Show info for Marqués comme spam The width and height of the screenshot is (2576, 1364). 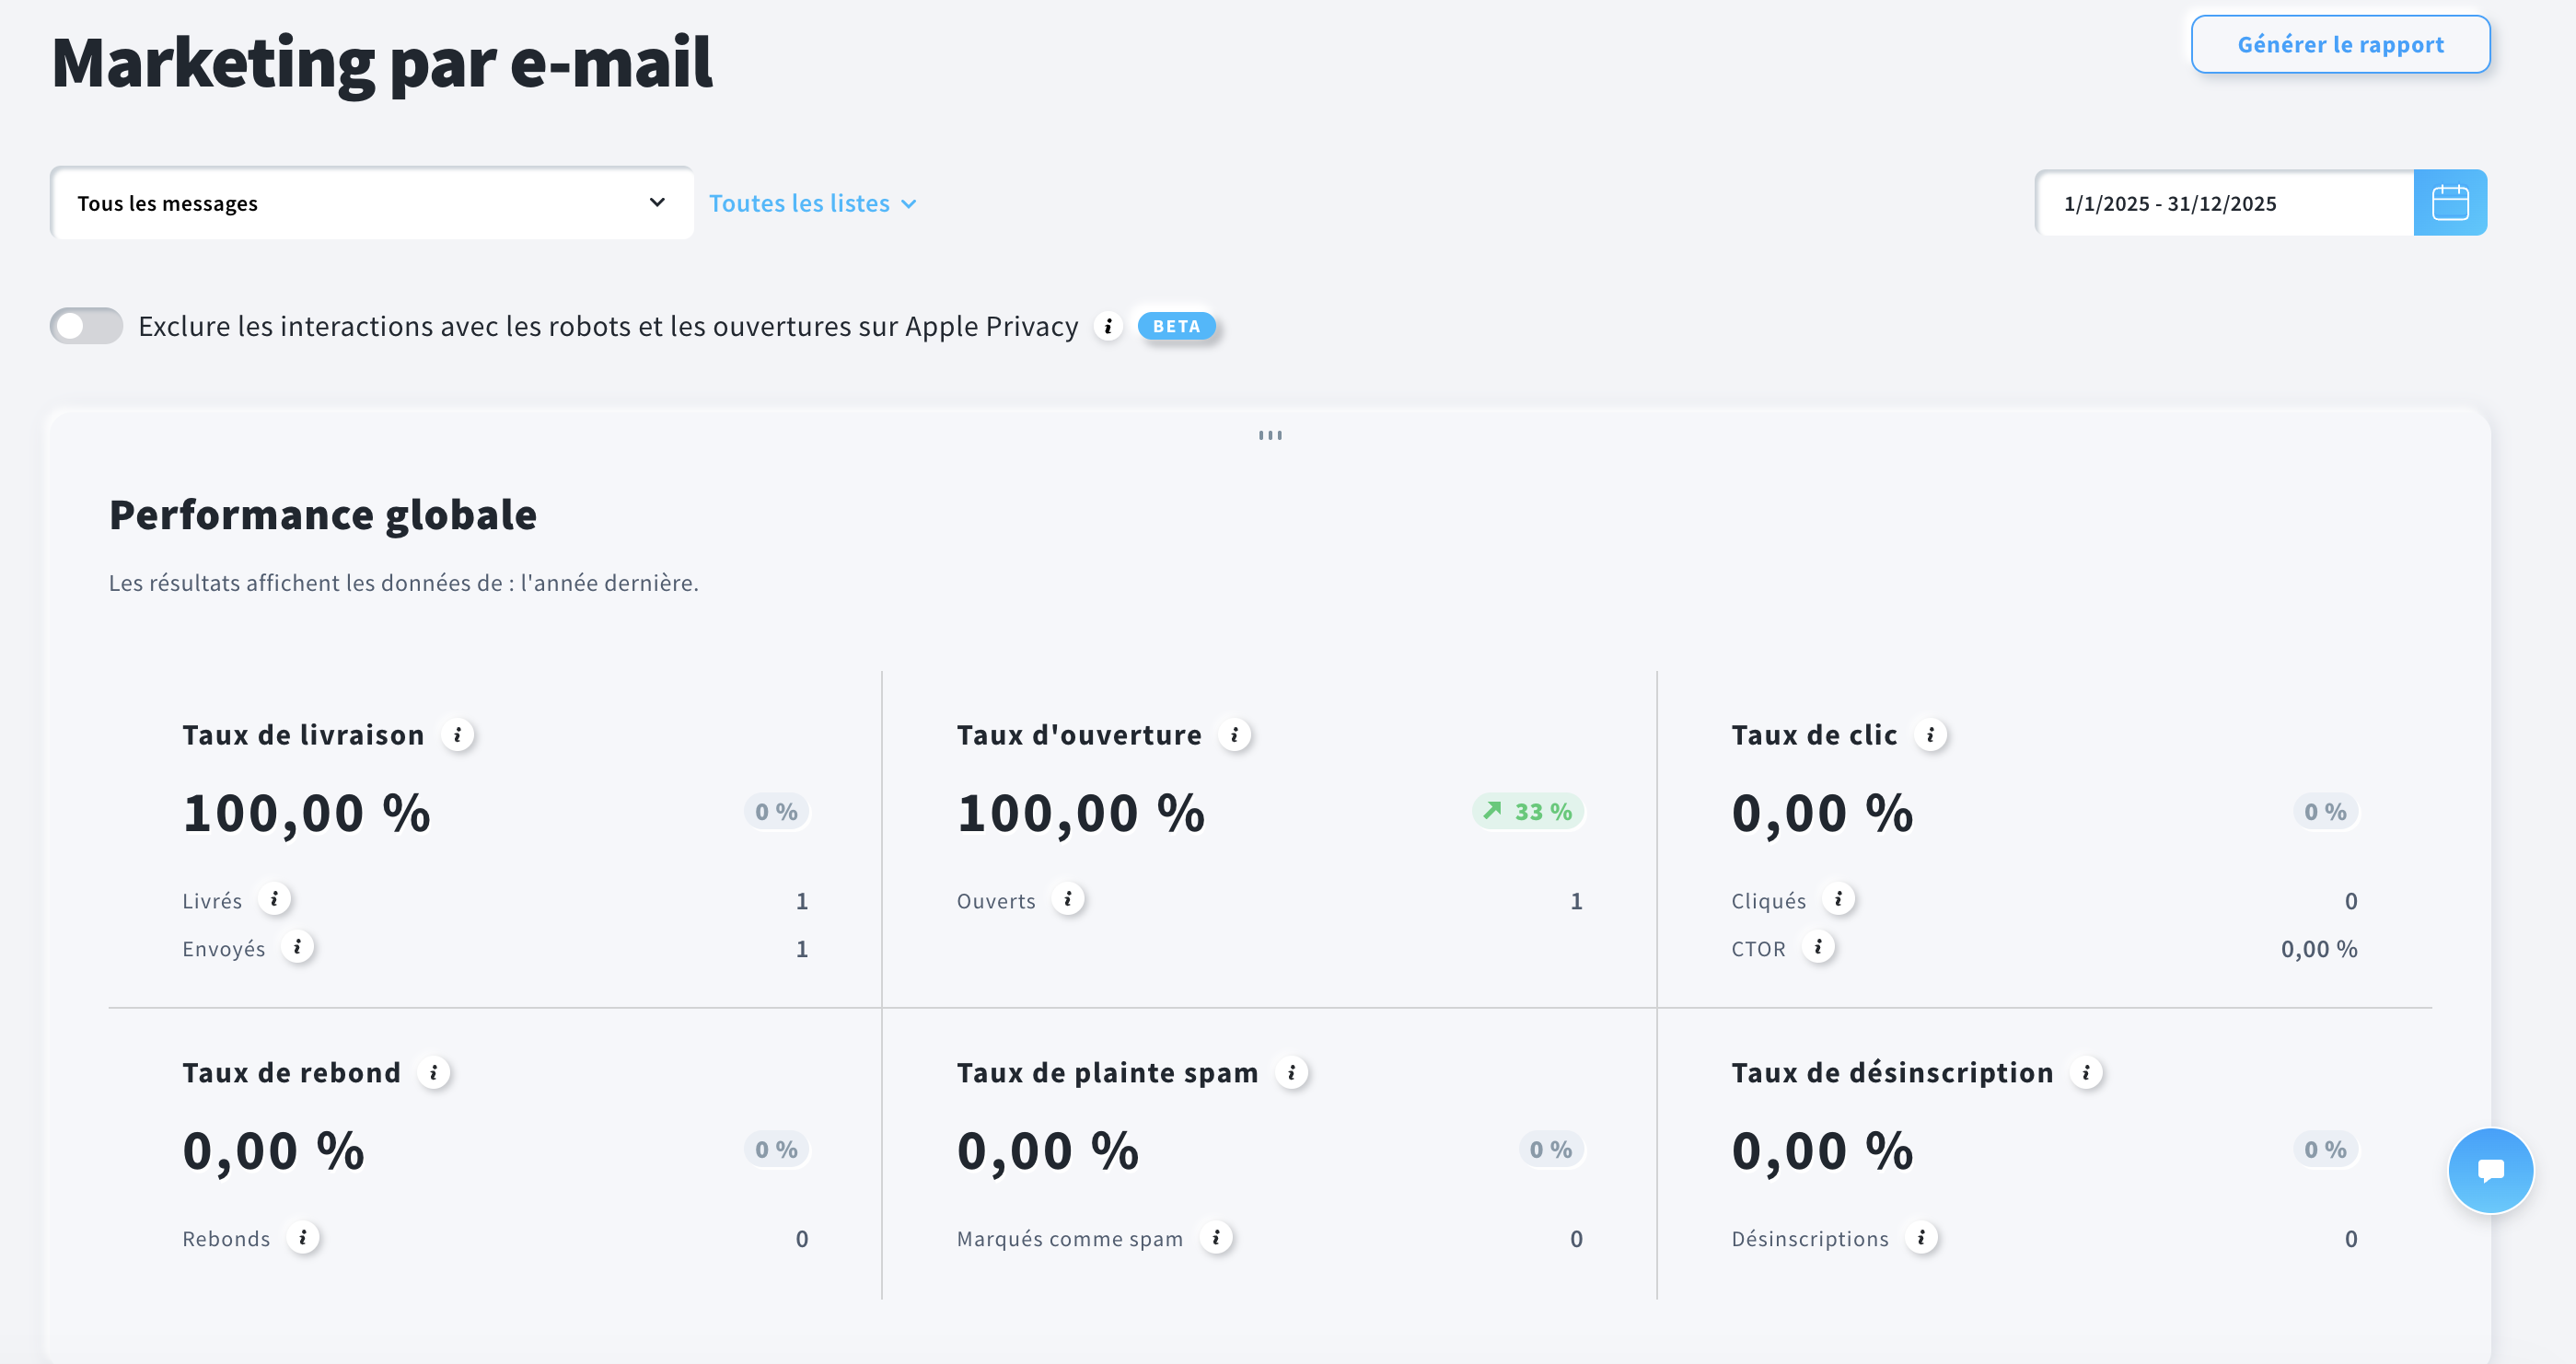click(1216, 1237)
